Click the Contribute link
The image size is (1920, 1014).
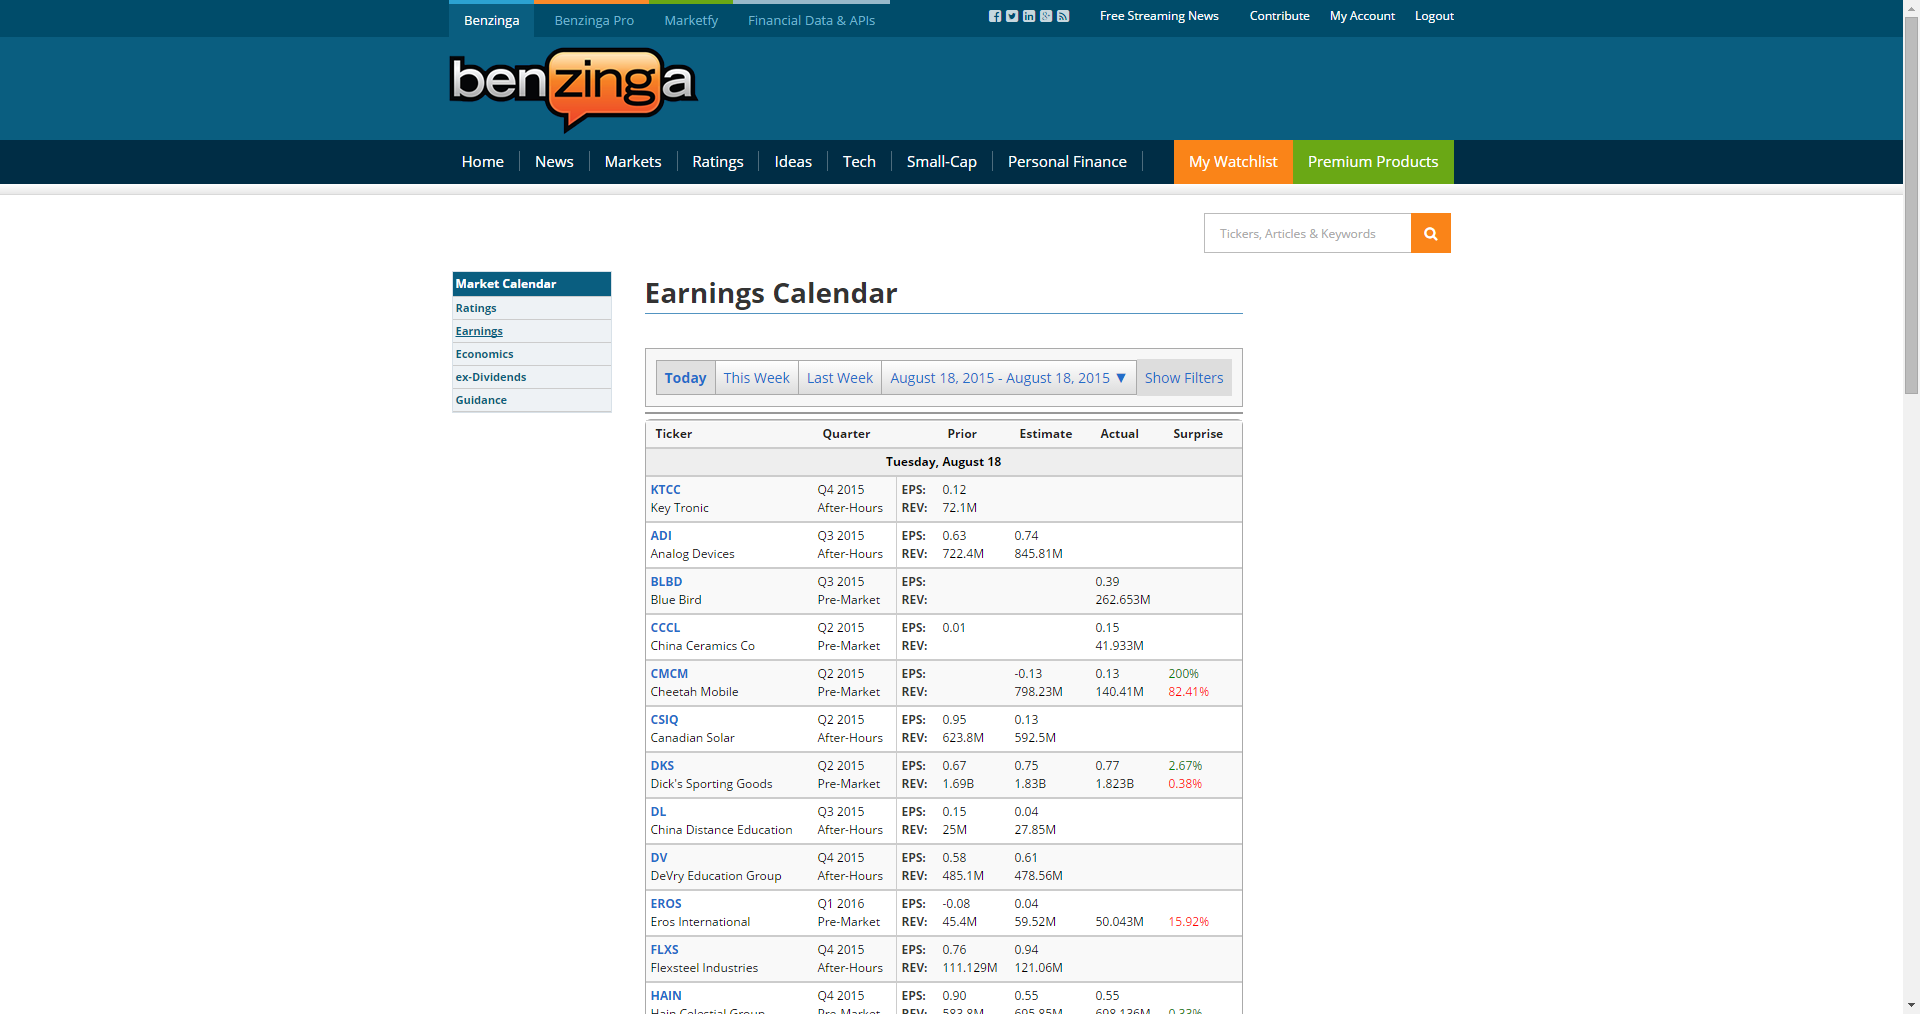(1279, 16)
